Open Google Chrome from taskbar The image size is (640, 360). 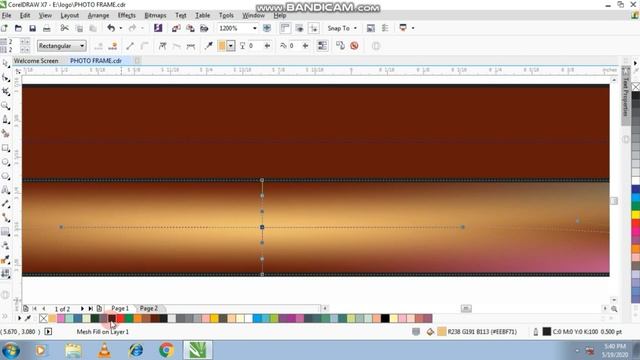coord(166,350)
